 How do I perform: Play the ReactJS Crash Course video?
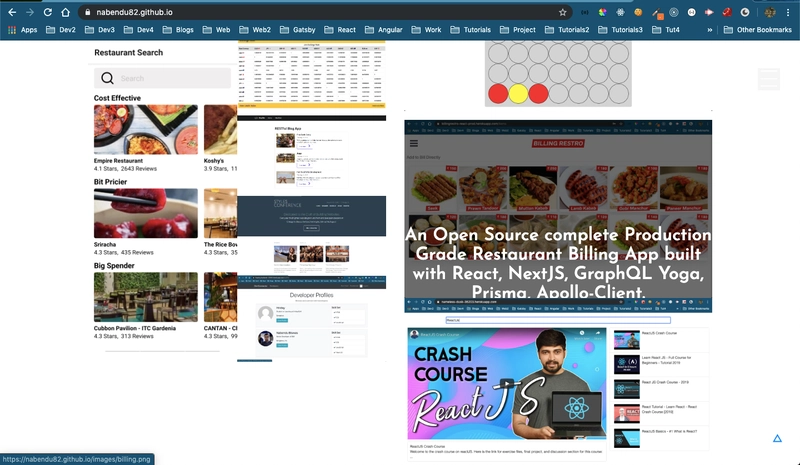coord(507,384)
